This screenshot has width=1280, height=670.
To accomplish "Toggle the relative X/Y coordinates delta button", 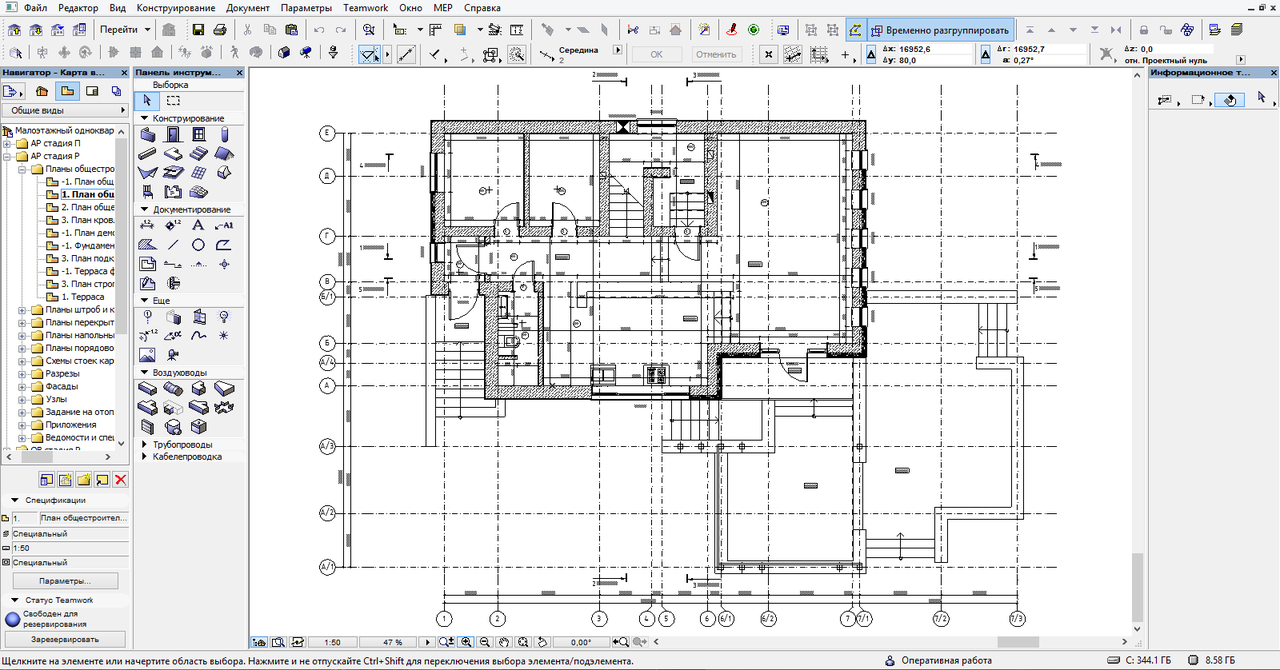I will [869, 53].
